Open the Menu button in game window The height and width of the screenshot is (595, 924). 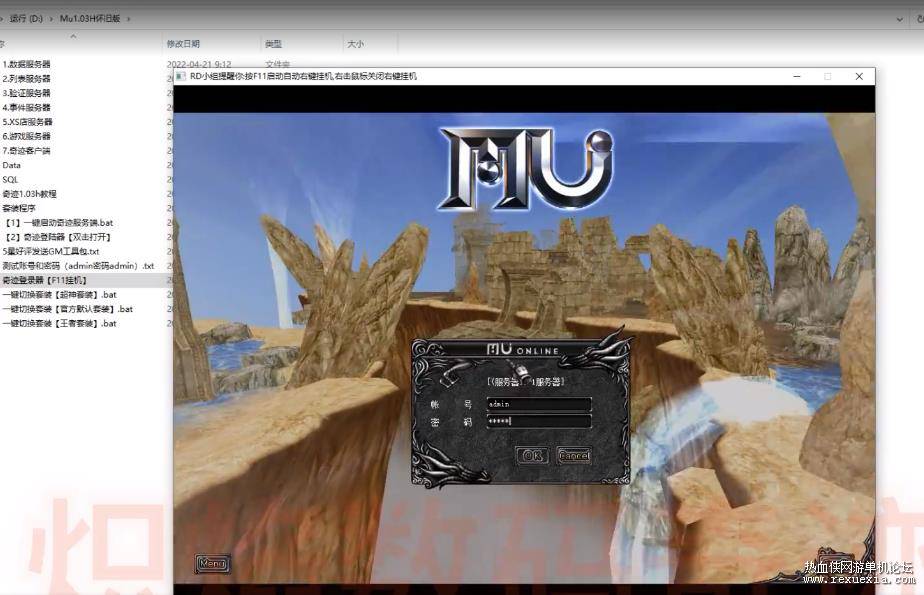tap(212, 563)
